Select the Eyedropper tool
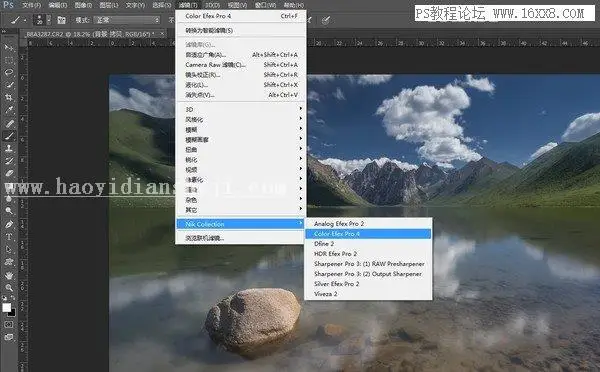The width and height of the screenshot is (600, 372). pyautogui.click(x=9, y=110)
